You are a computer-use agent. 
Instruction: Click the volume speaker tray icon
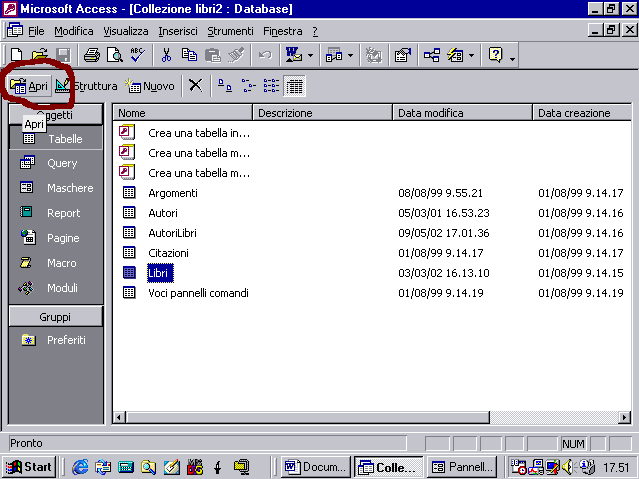567,467
